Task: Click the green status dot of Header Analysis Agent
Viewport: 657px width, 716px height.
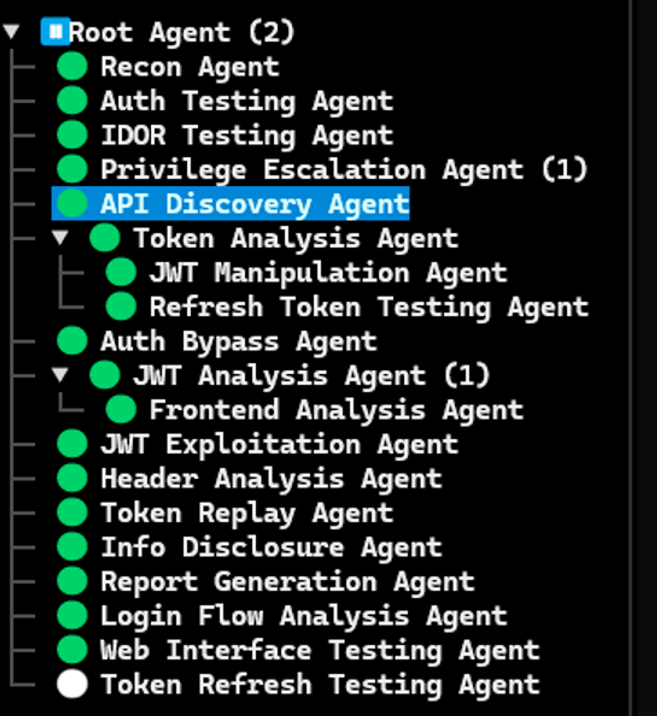Action: pos(72,478)
